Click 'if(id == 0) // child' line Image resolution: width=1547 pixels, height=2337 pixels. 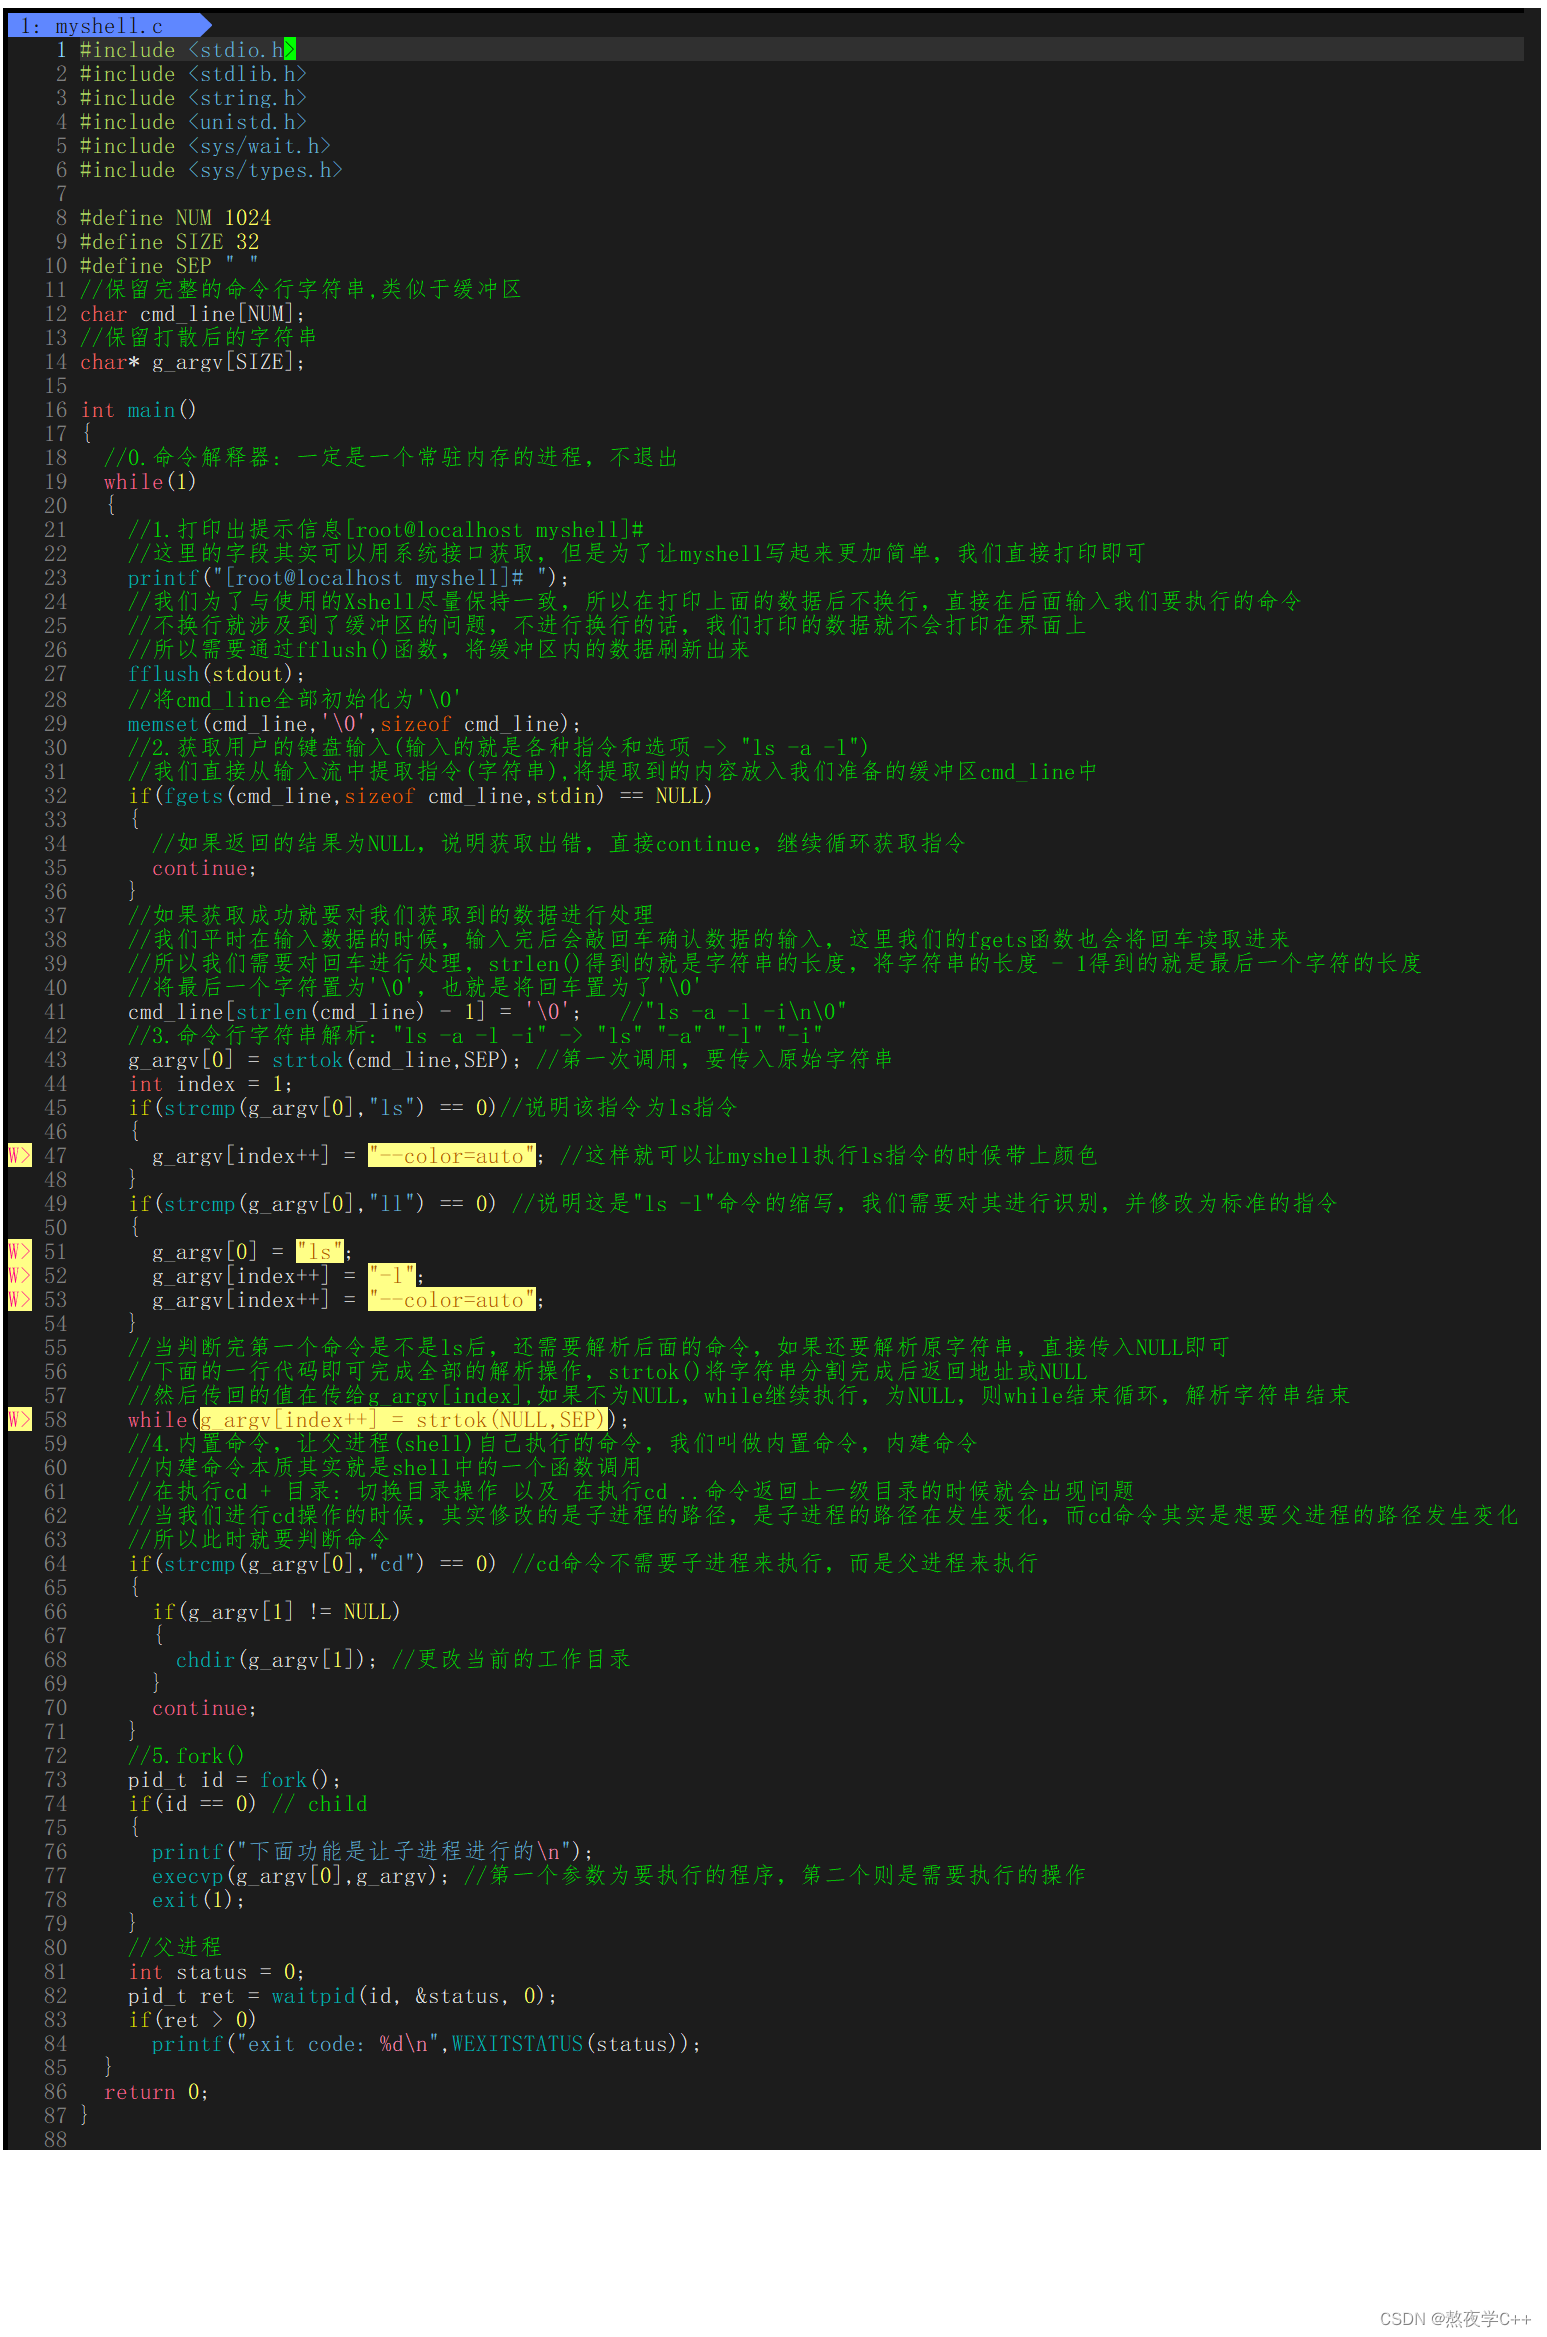[248, 1804]
